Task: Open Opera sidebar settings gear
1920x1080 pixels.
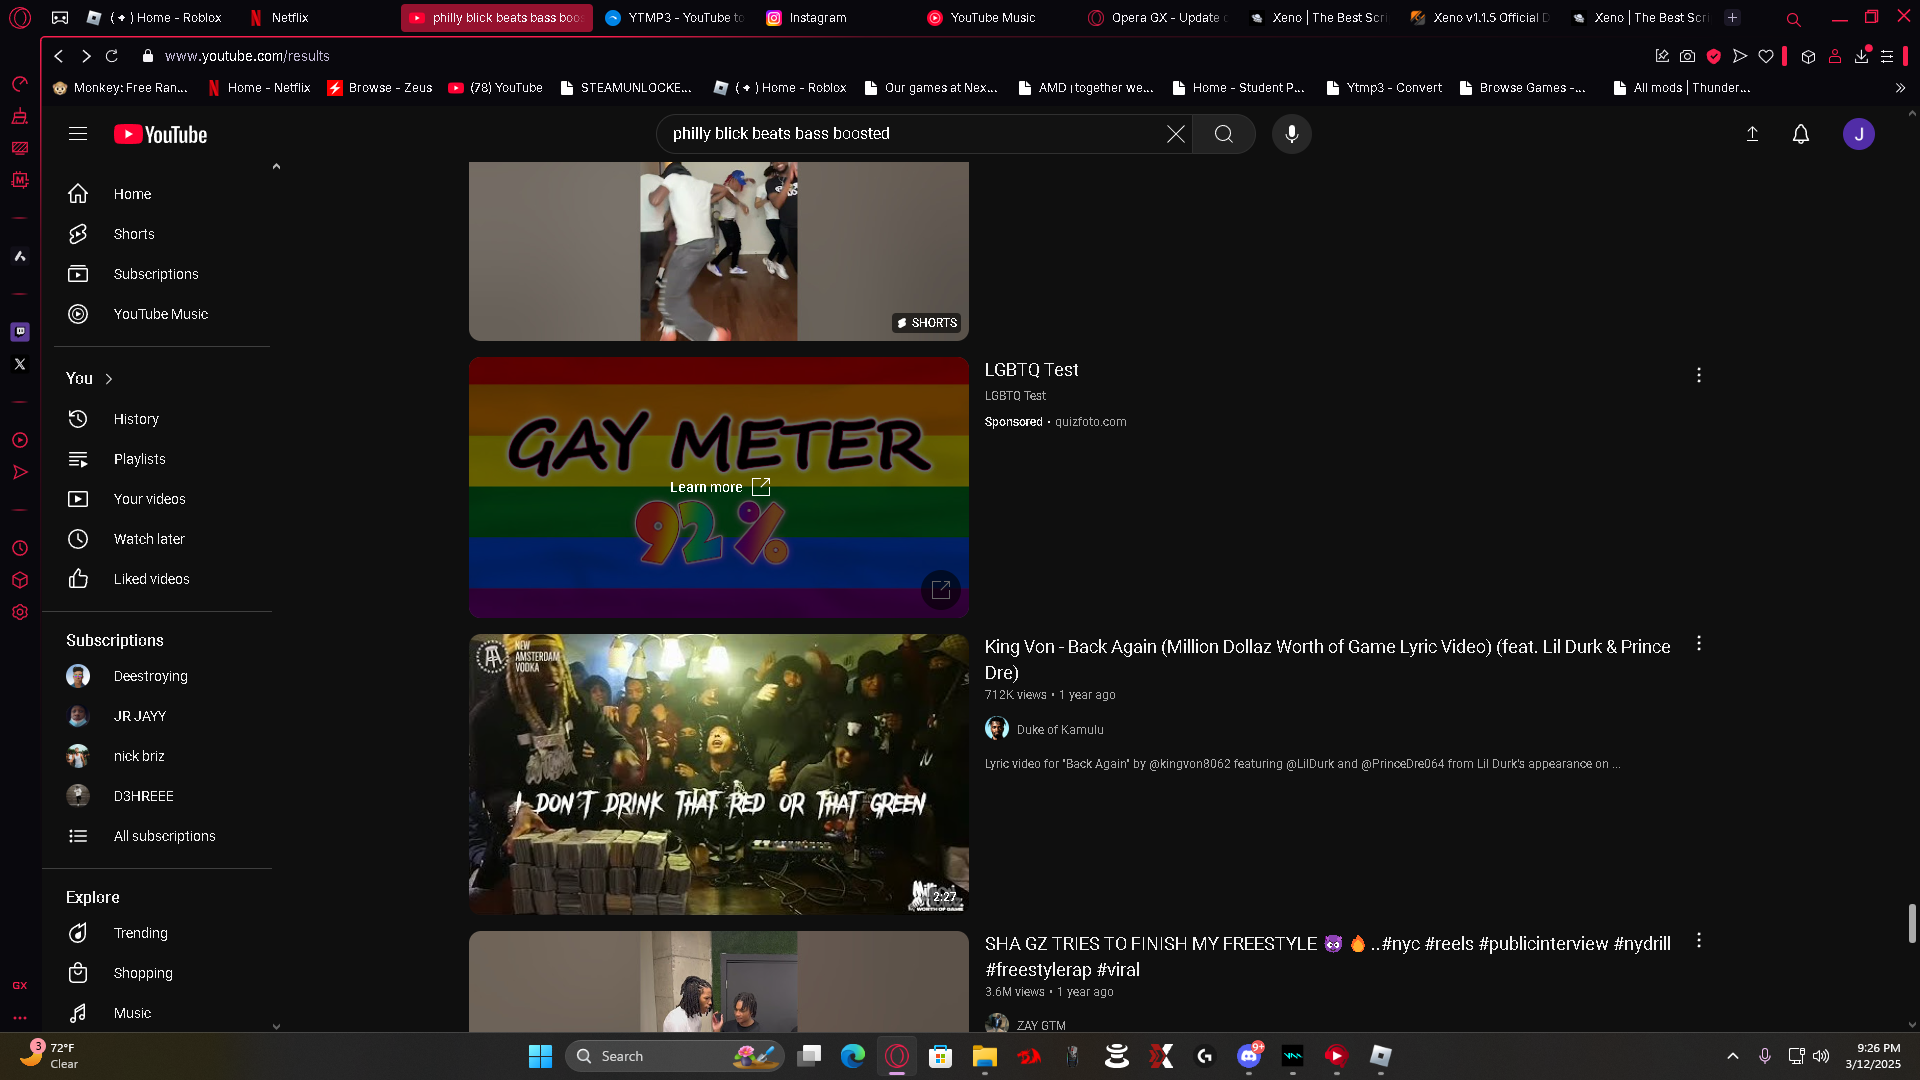Action: 20,612
